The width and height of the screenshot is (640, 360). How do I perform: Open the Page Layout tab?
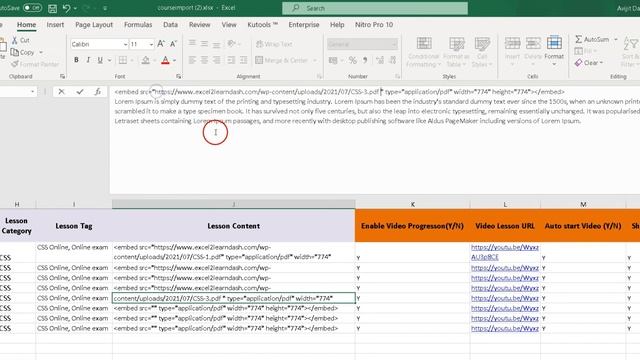(94, 25)
